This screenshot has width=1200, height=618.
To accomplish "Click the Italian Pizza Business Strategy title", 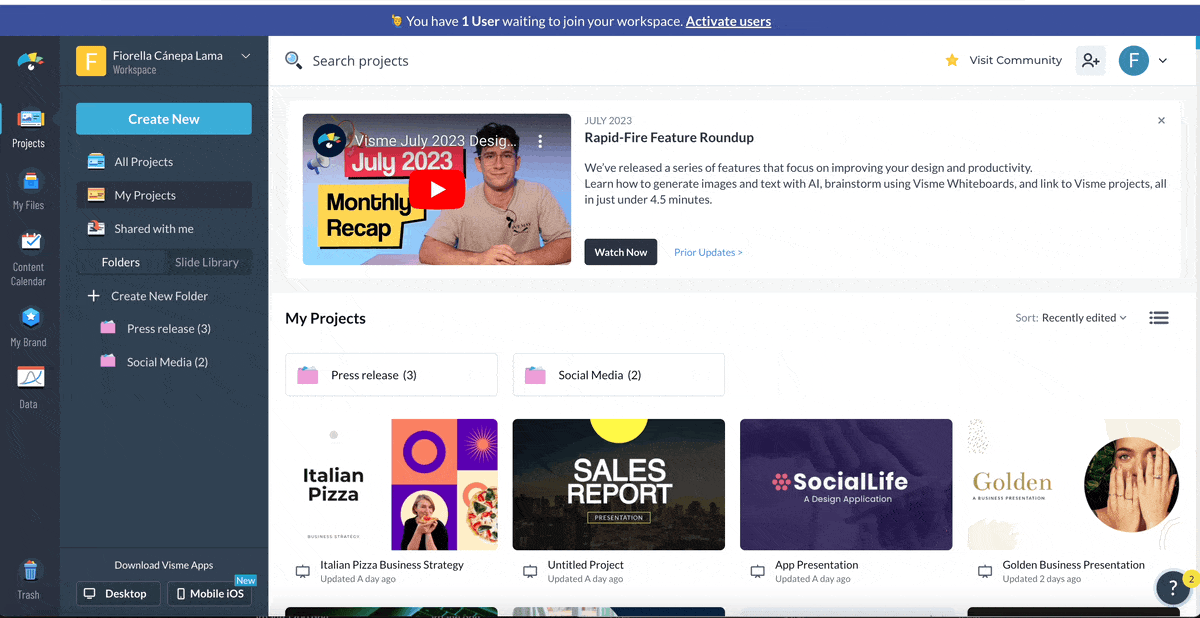I will coord(392,565).
